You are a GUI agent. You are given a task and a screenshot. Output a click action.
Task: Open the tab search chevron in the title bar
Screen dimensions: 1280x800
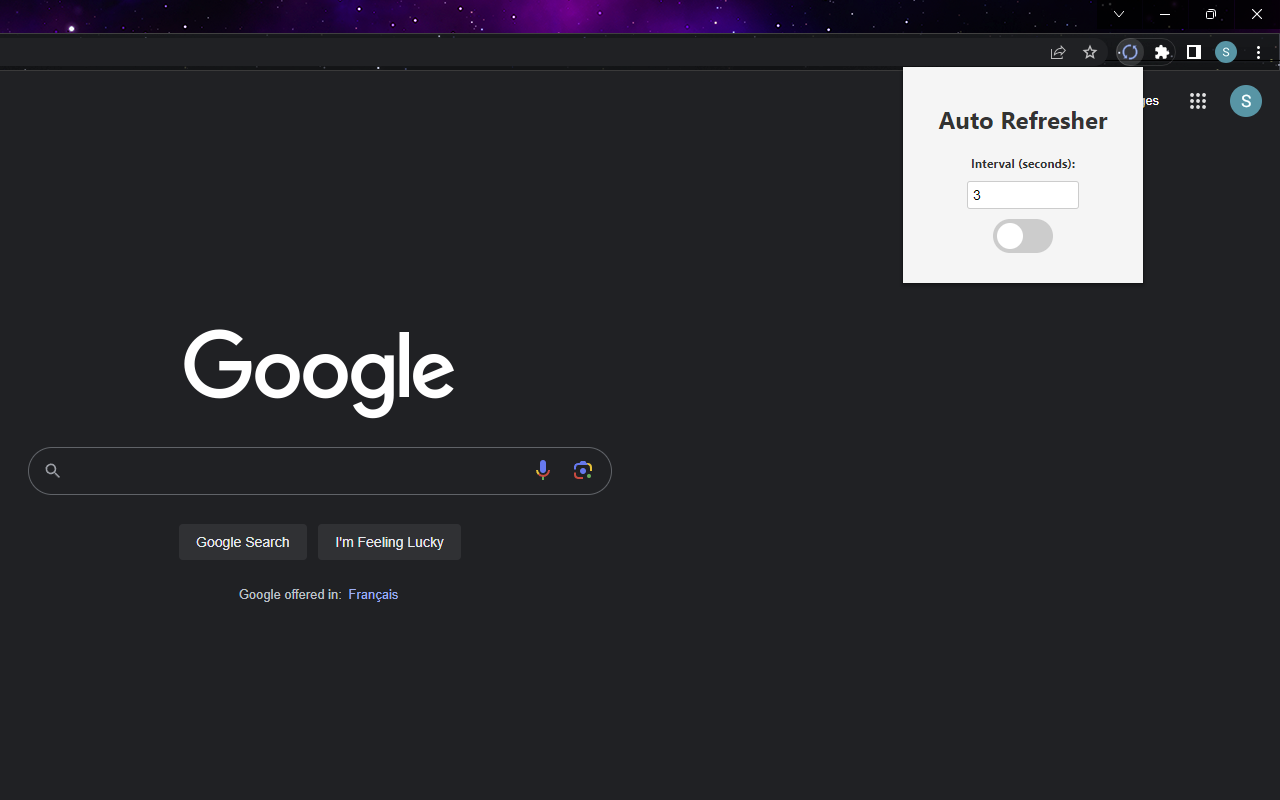[1118, 14]
